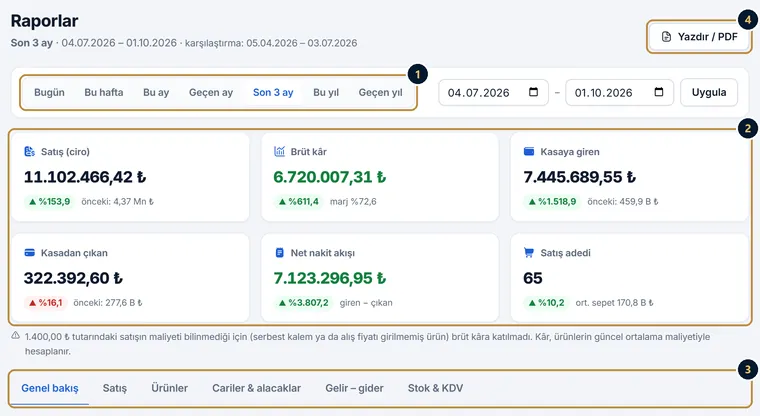Select the Bu ay period filter
The image size is (760, 416).
tap(156, 93)
